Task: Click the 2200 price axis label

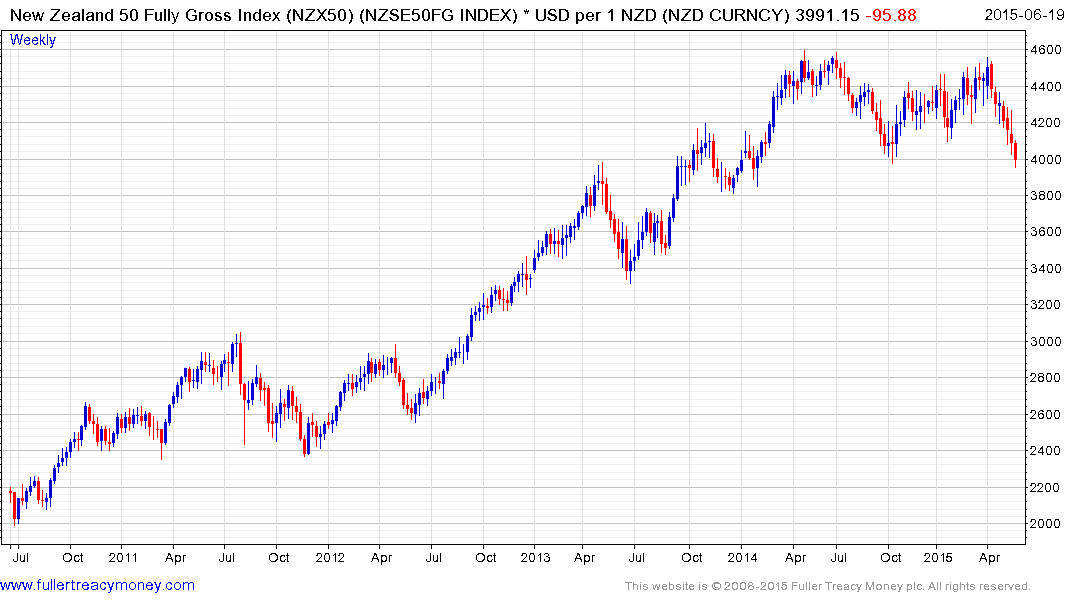Action: tap(1046, 488)
